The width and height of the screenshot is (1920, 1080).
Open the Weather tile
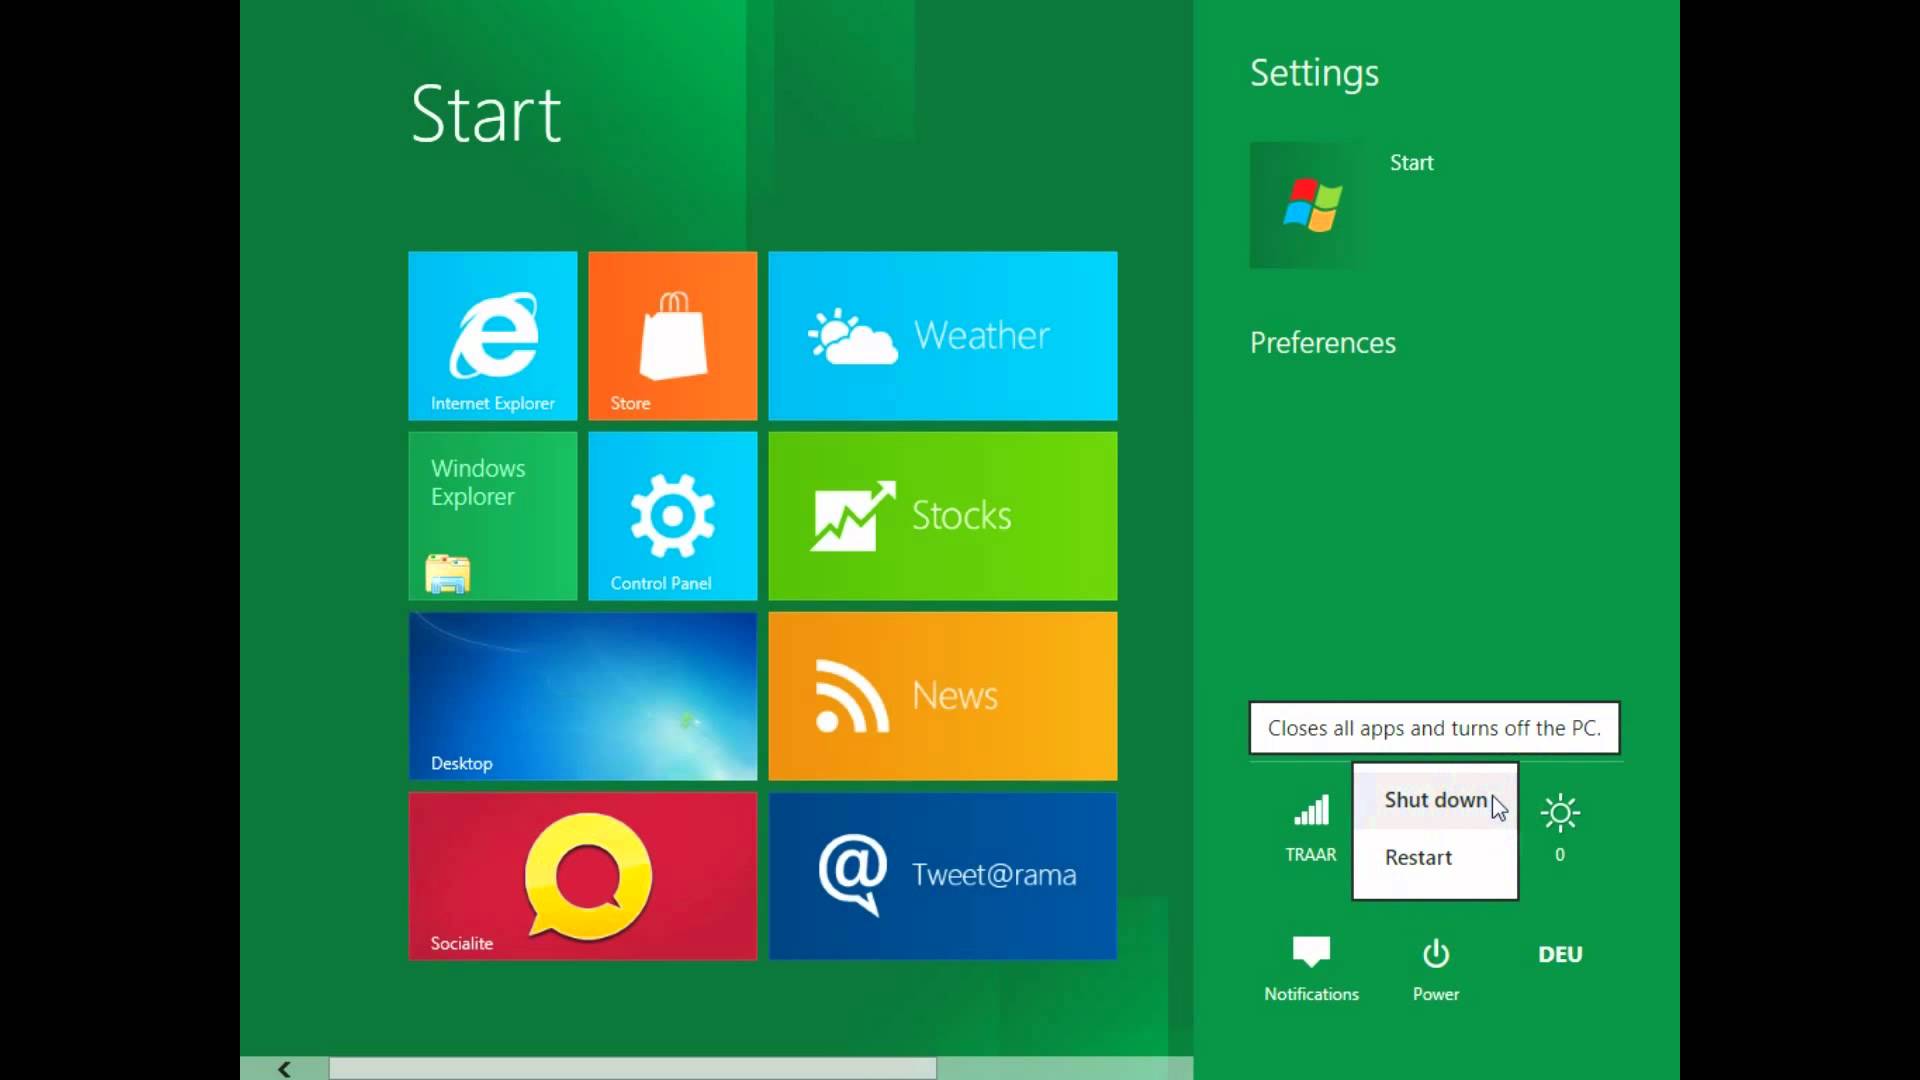942,336
